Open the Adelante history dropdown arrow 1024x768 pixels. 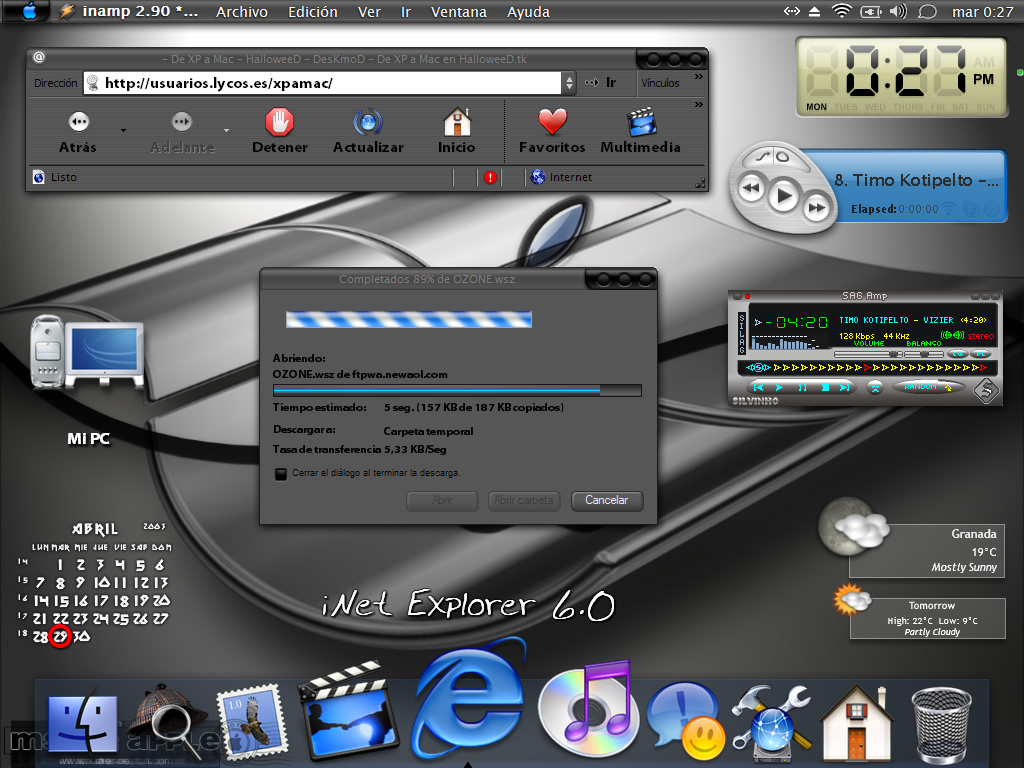point(227,131)
